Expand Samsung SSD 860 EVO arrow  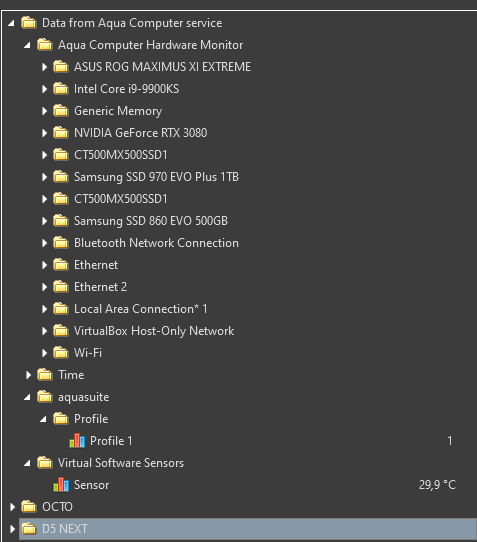click(44, 221)
